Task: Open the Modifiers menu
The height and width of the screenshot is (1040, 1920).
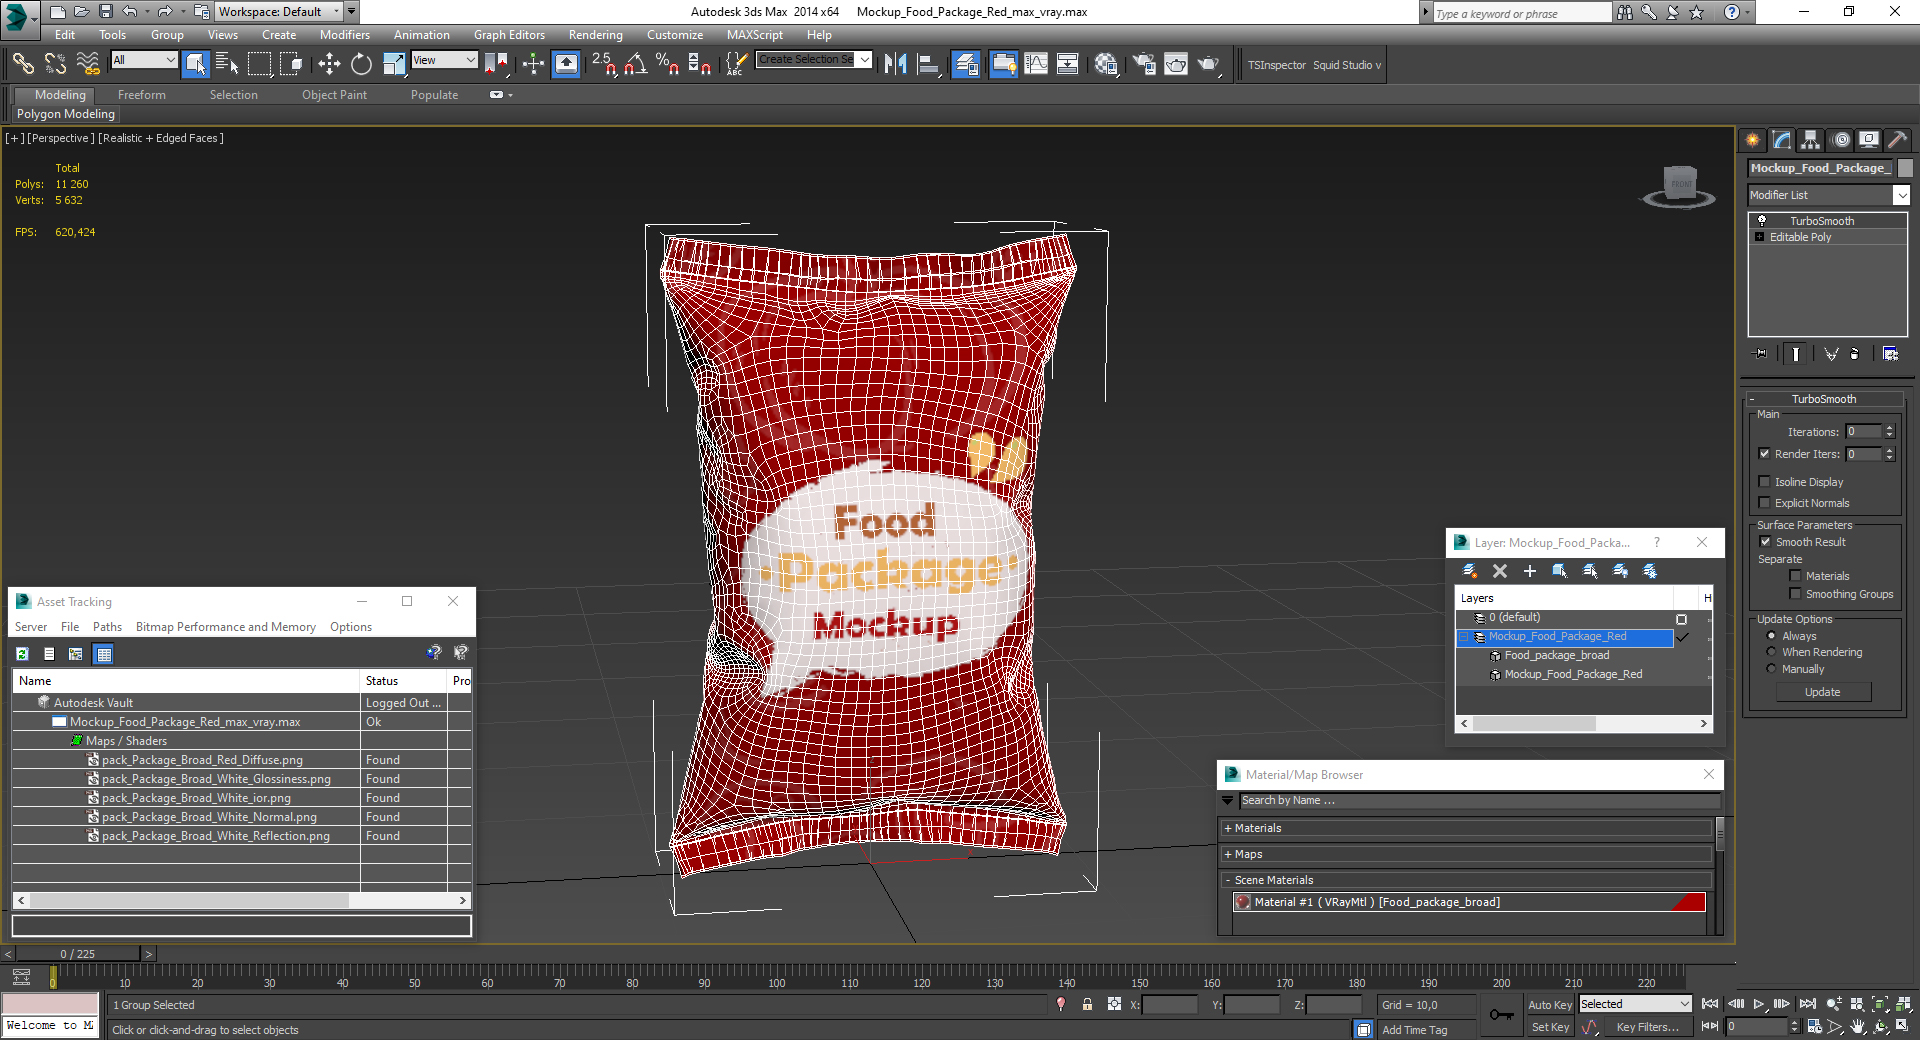Action: pos(344,35)
